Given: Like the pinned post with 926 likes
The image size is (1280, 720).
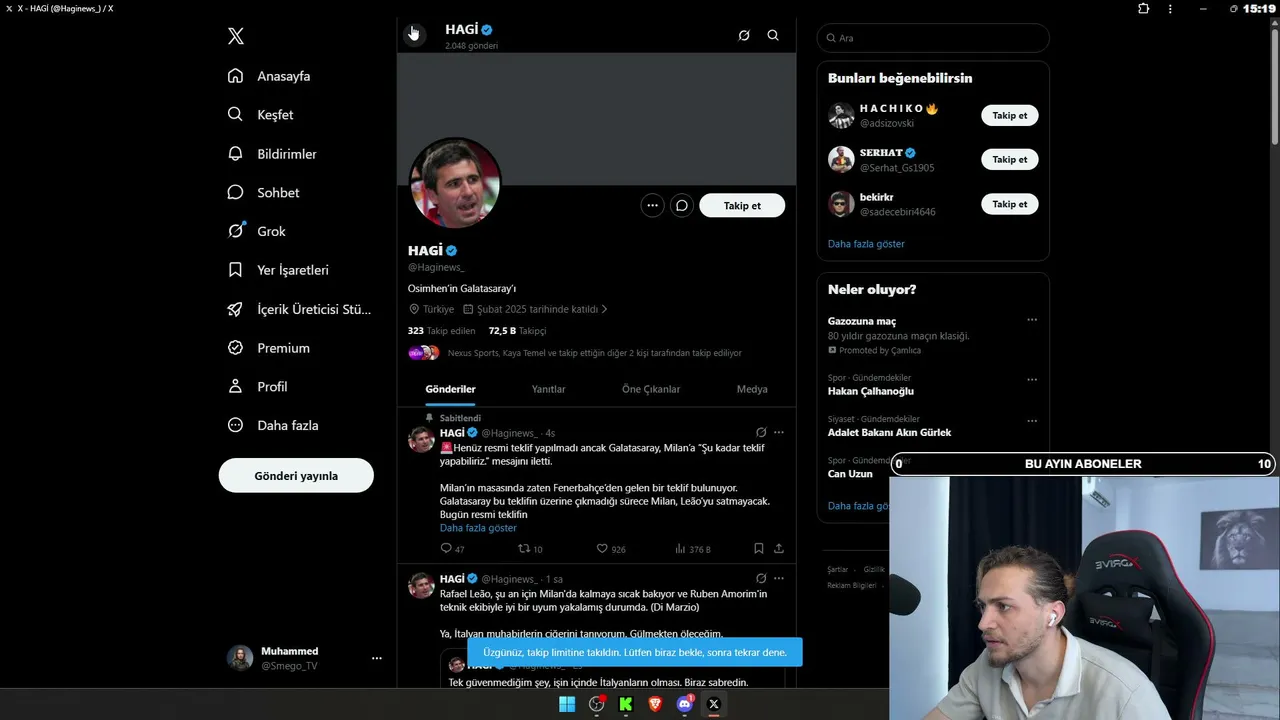Looking at the screenshot, I should [611, 549].
